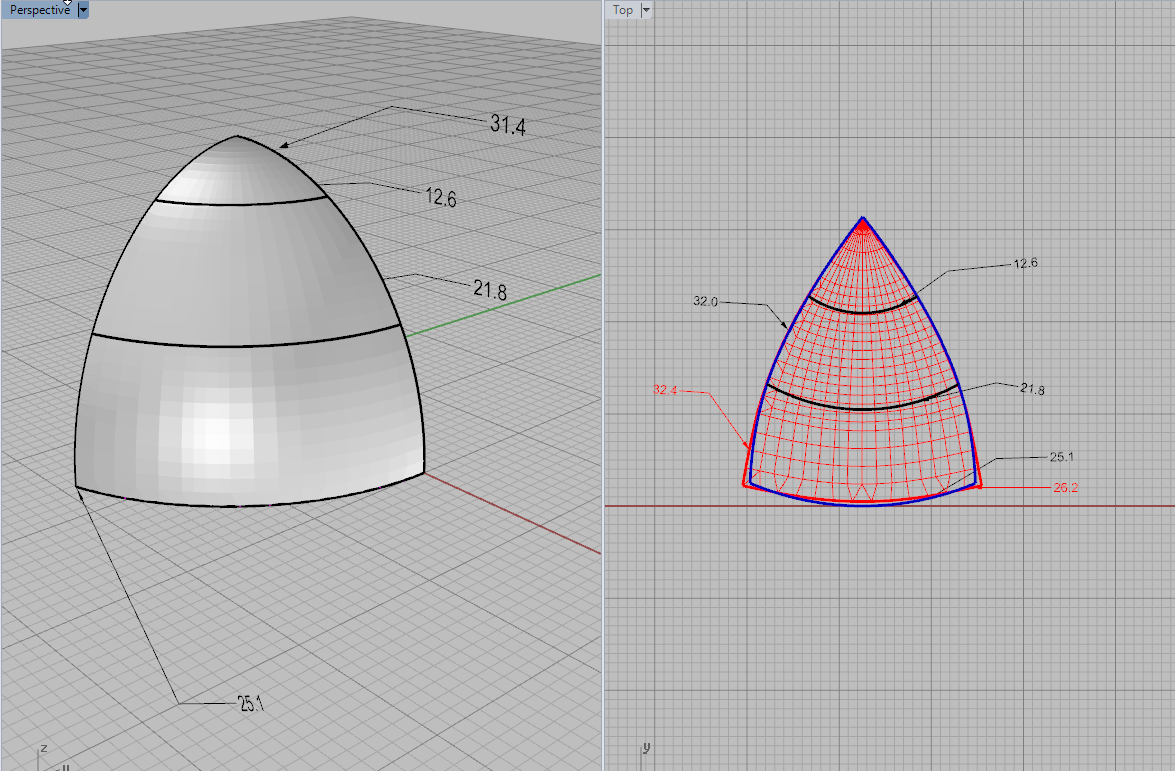The image size is (1175, 771).
Task: Open the Top viewport dropdown arrow
Action: coord(646,9)
